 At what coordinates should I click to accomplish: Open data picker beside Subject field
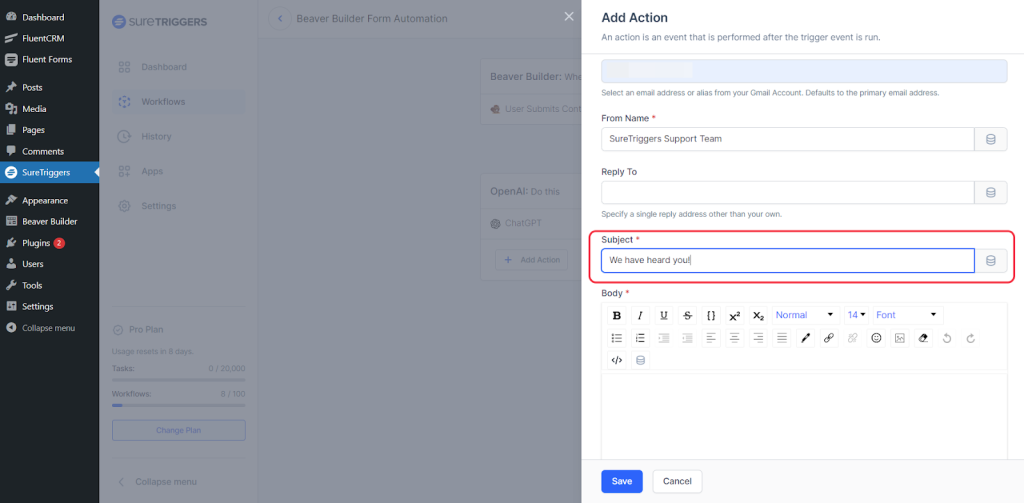pyautogui.click(x=991, y=261)
